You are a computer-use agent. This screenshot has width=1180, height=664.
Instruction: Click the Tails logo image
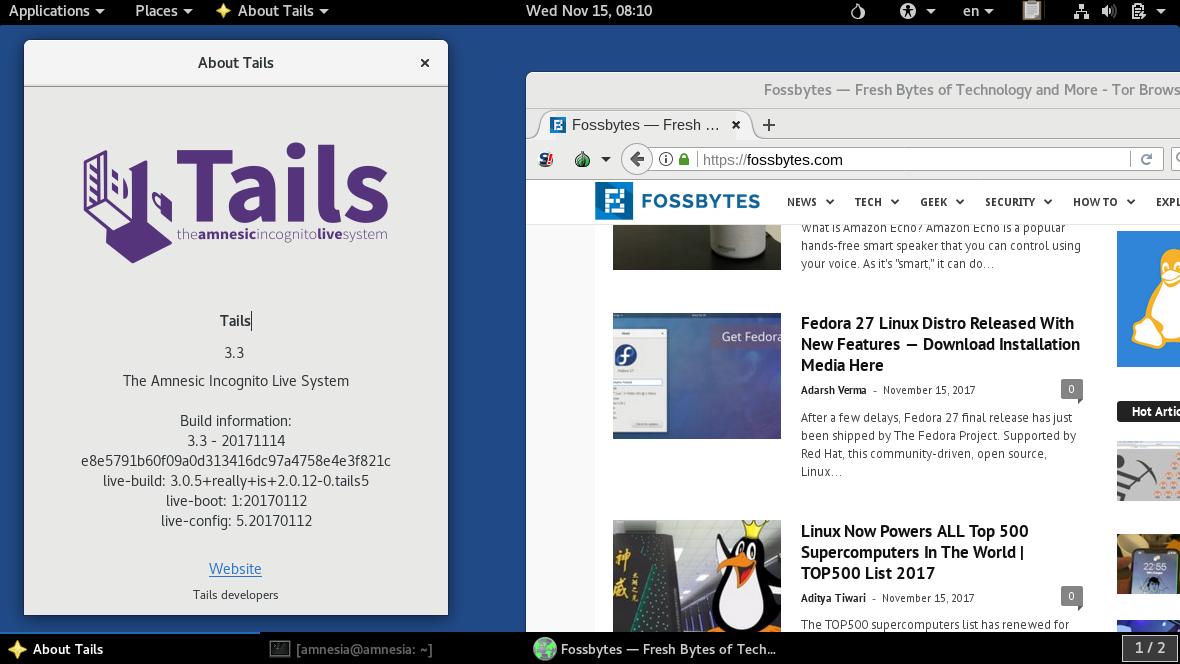[236, 202]
